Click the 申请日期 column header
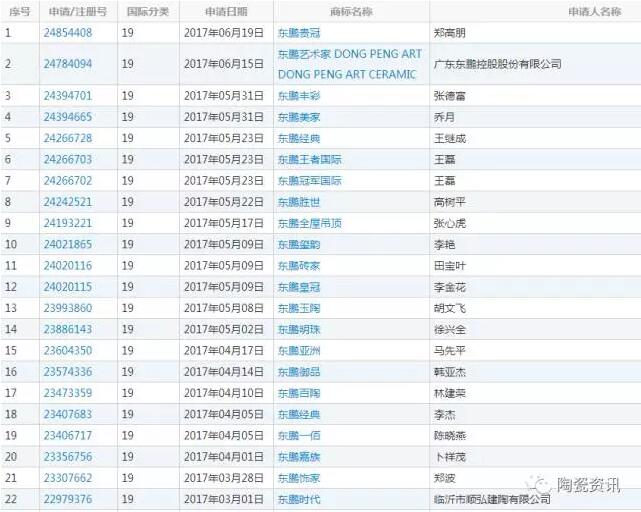 [226, 11]
